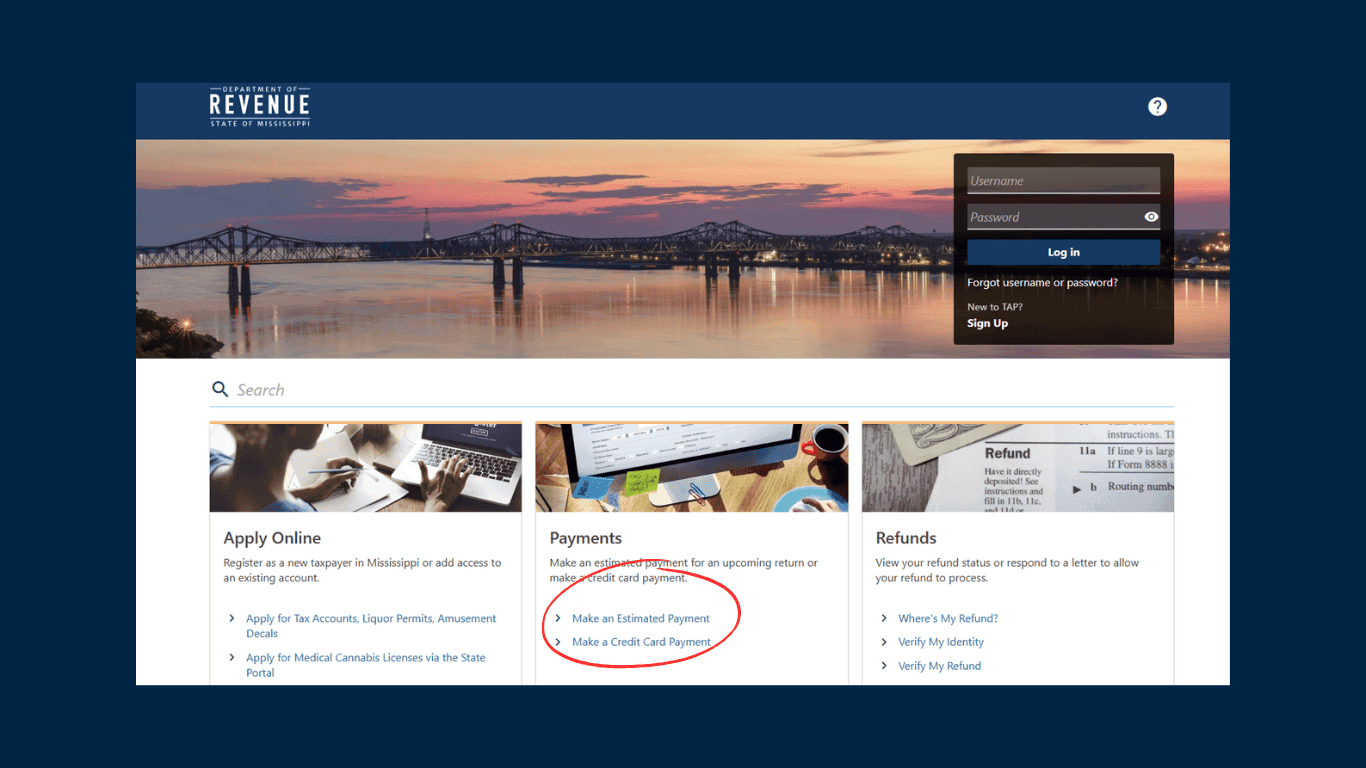
Task: Click the Department of Revenue logo
Action: point(260,107)
